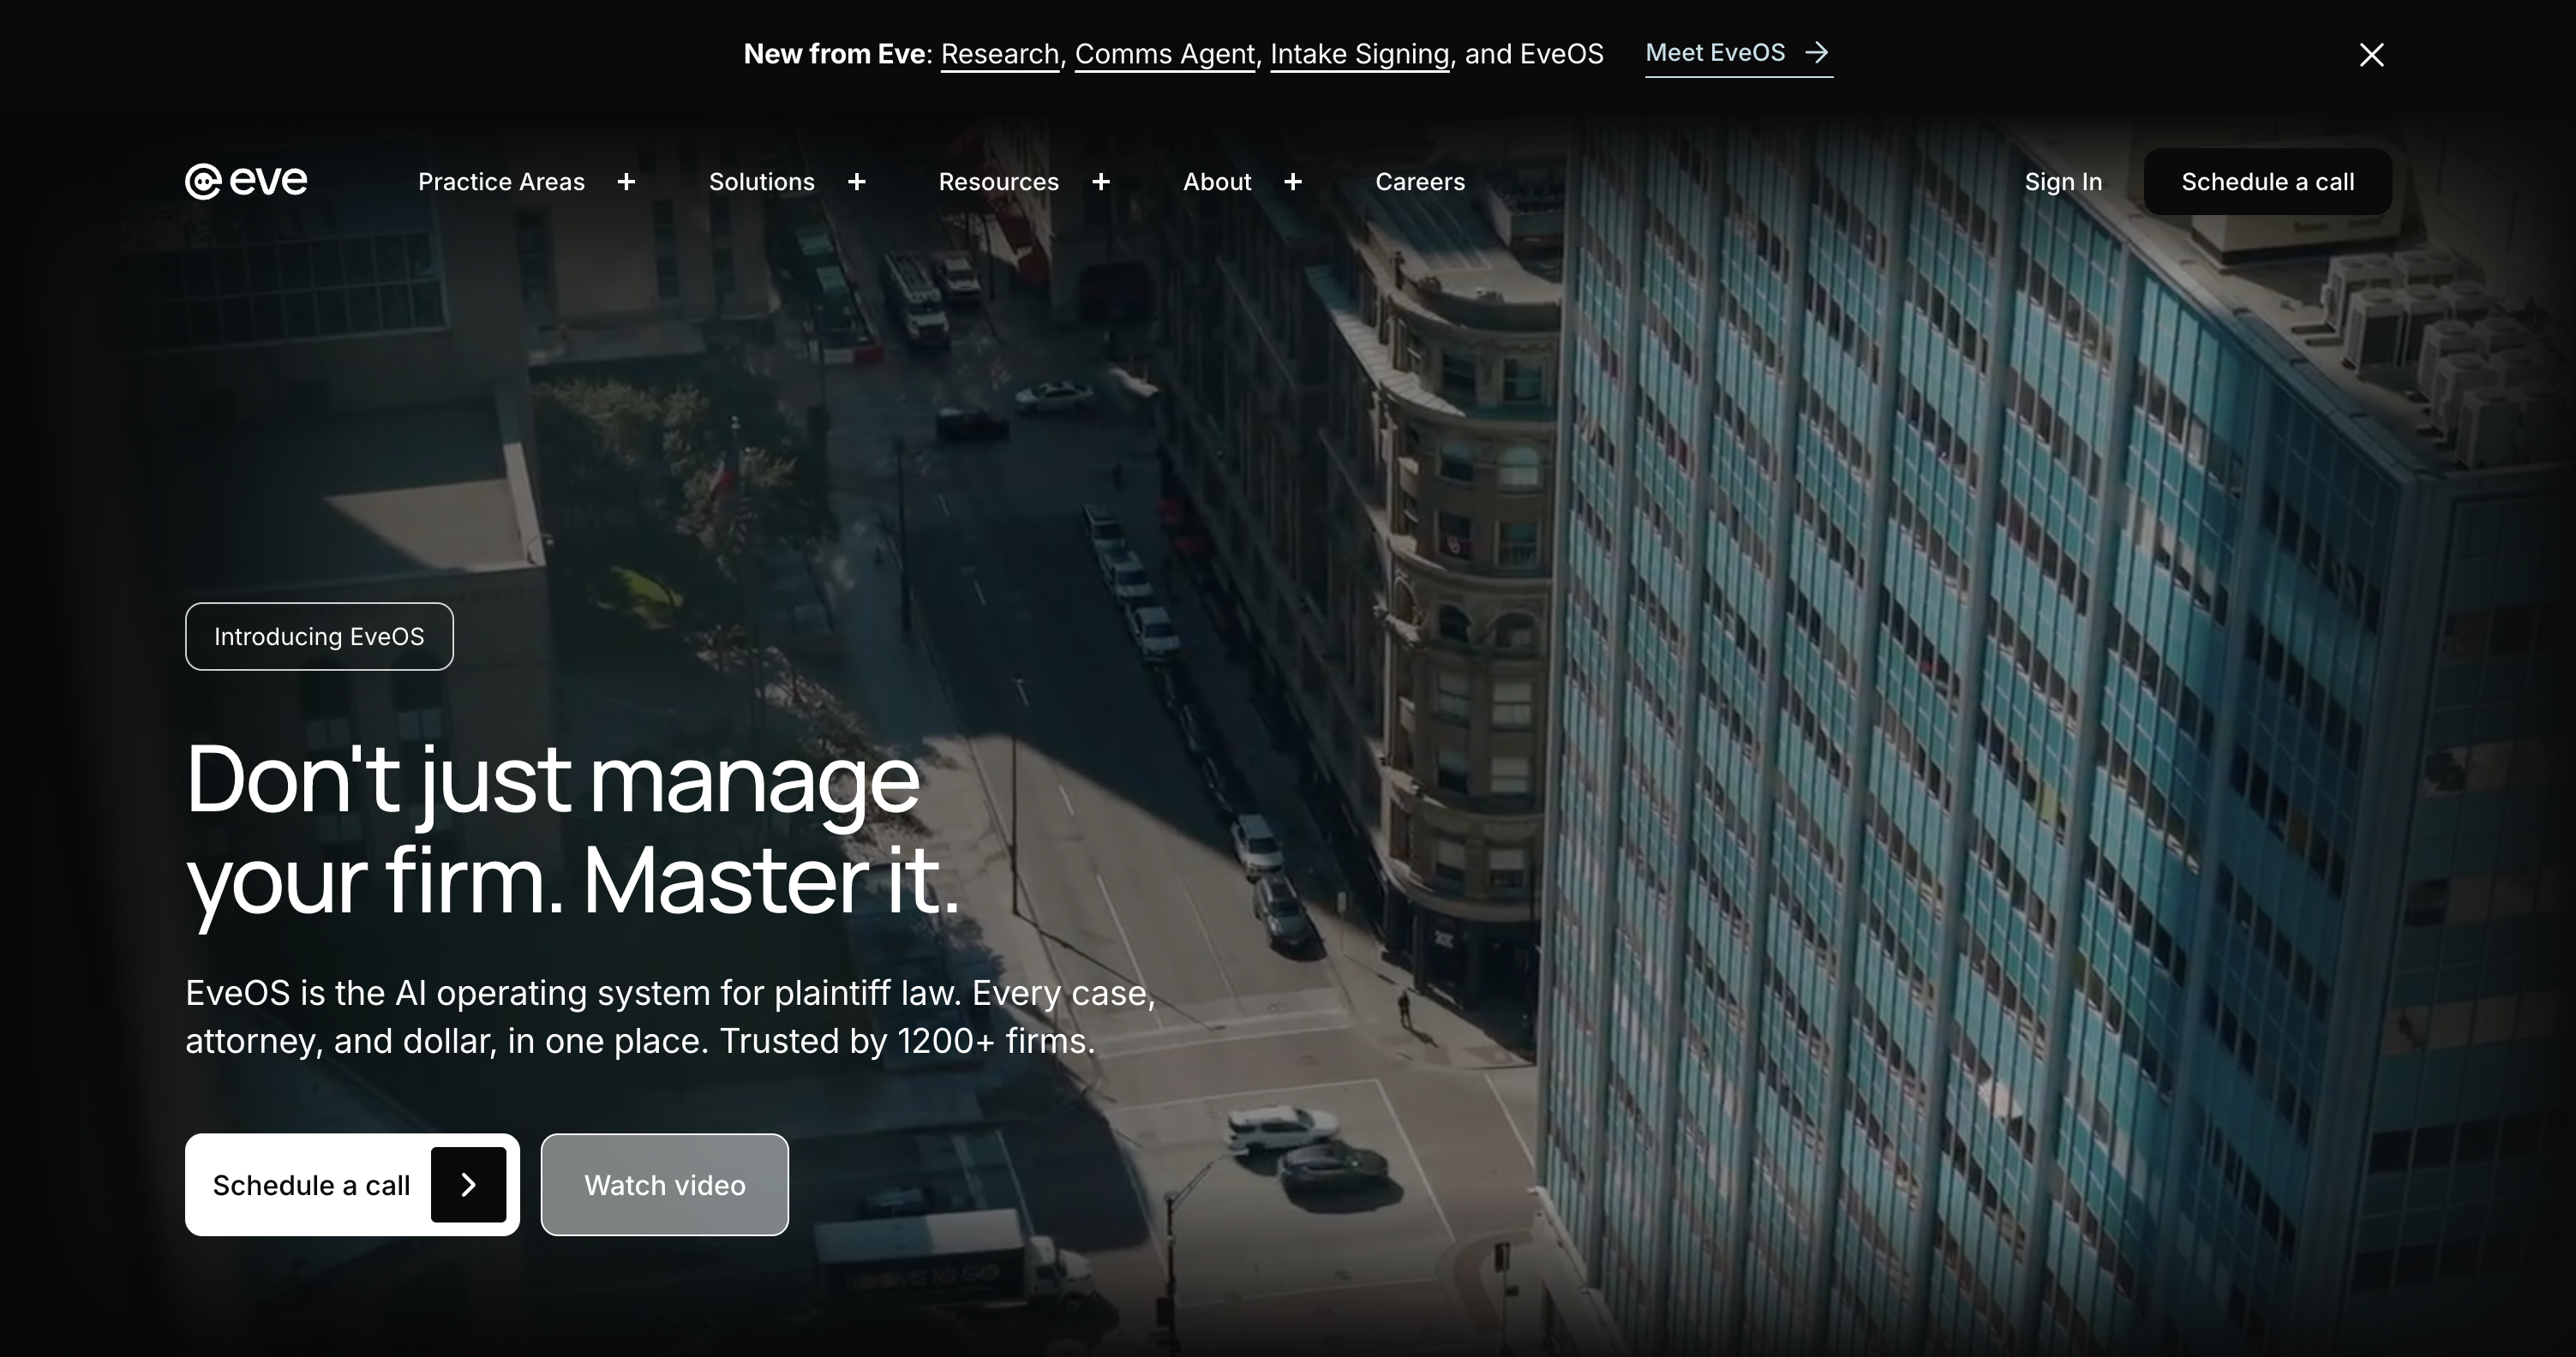Click the hero Schedule a call text
Viewport: 2576px width, 1357px height.
311,1185
